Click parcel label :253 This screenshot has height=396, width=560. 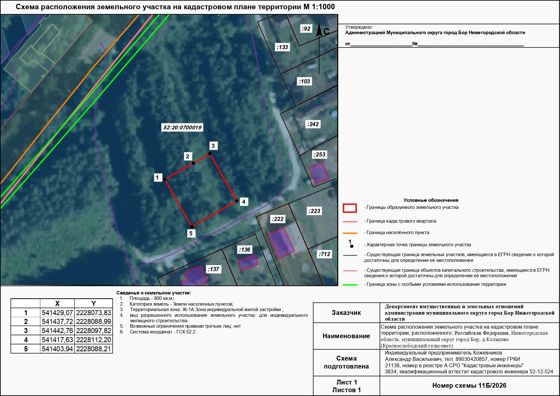[319, 155]
